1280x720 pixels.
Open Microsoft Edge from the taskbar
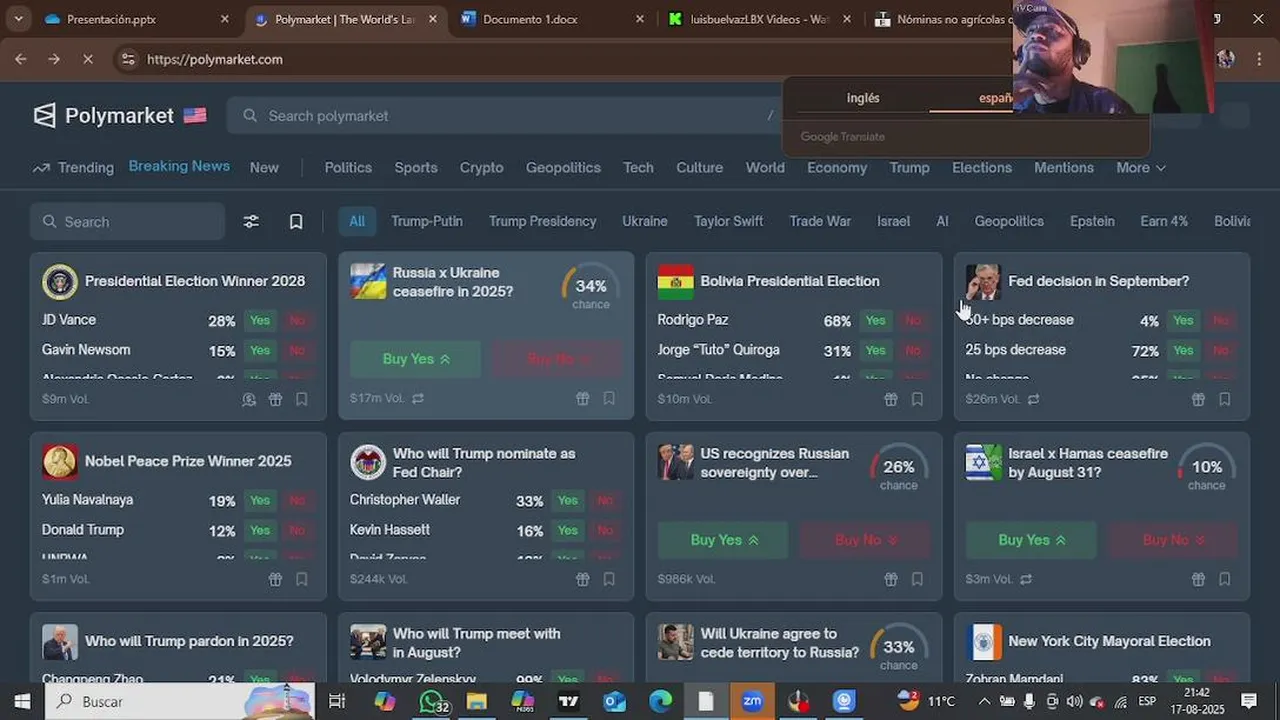[660, 701]
